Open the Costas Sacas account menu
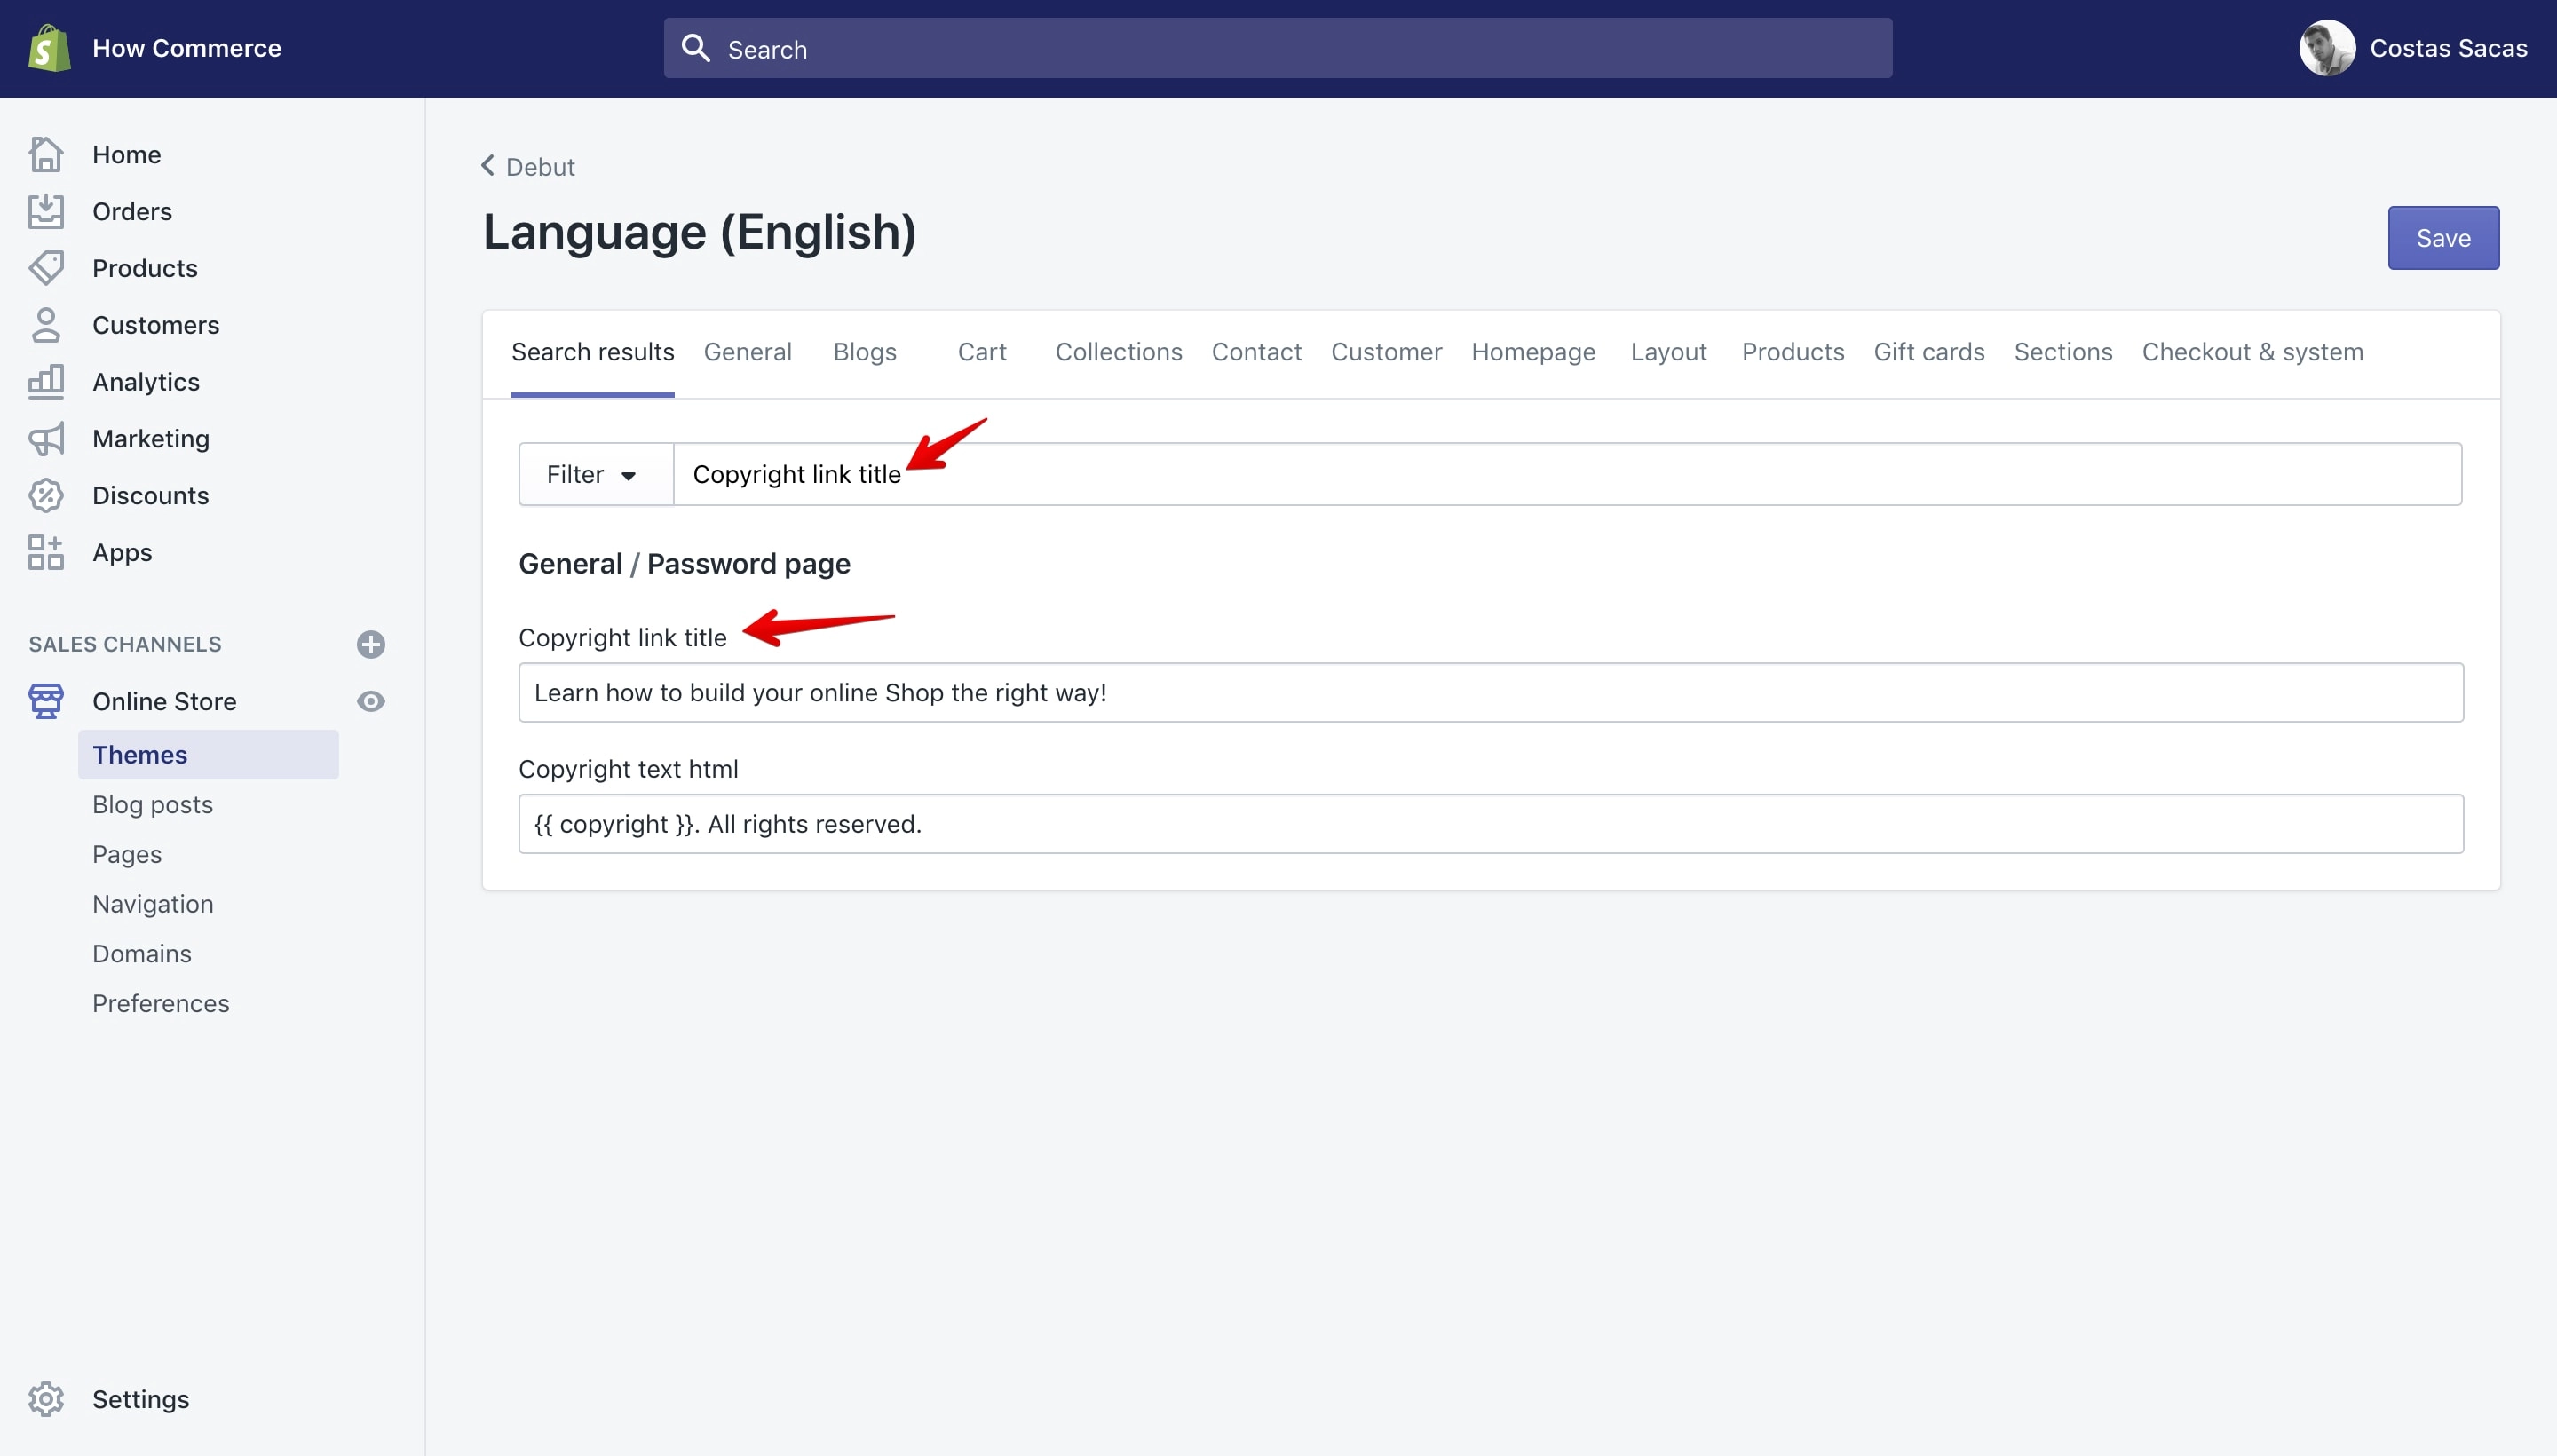This screenshot has width=2557, height=1456. [2413, 48]
